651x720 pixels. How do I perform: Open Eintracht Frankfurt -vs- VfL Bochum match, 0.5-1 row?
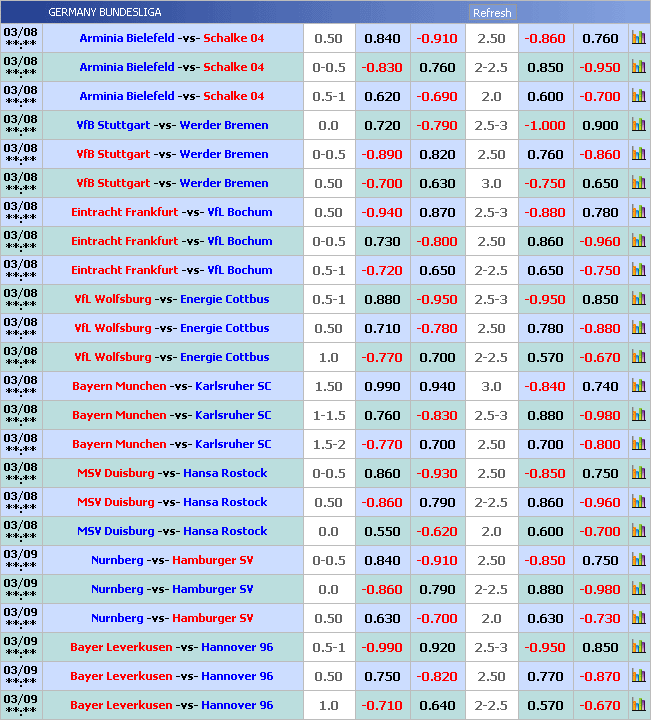point(172,270)
